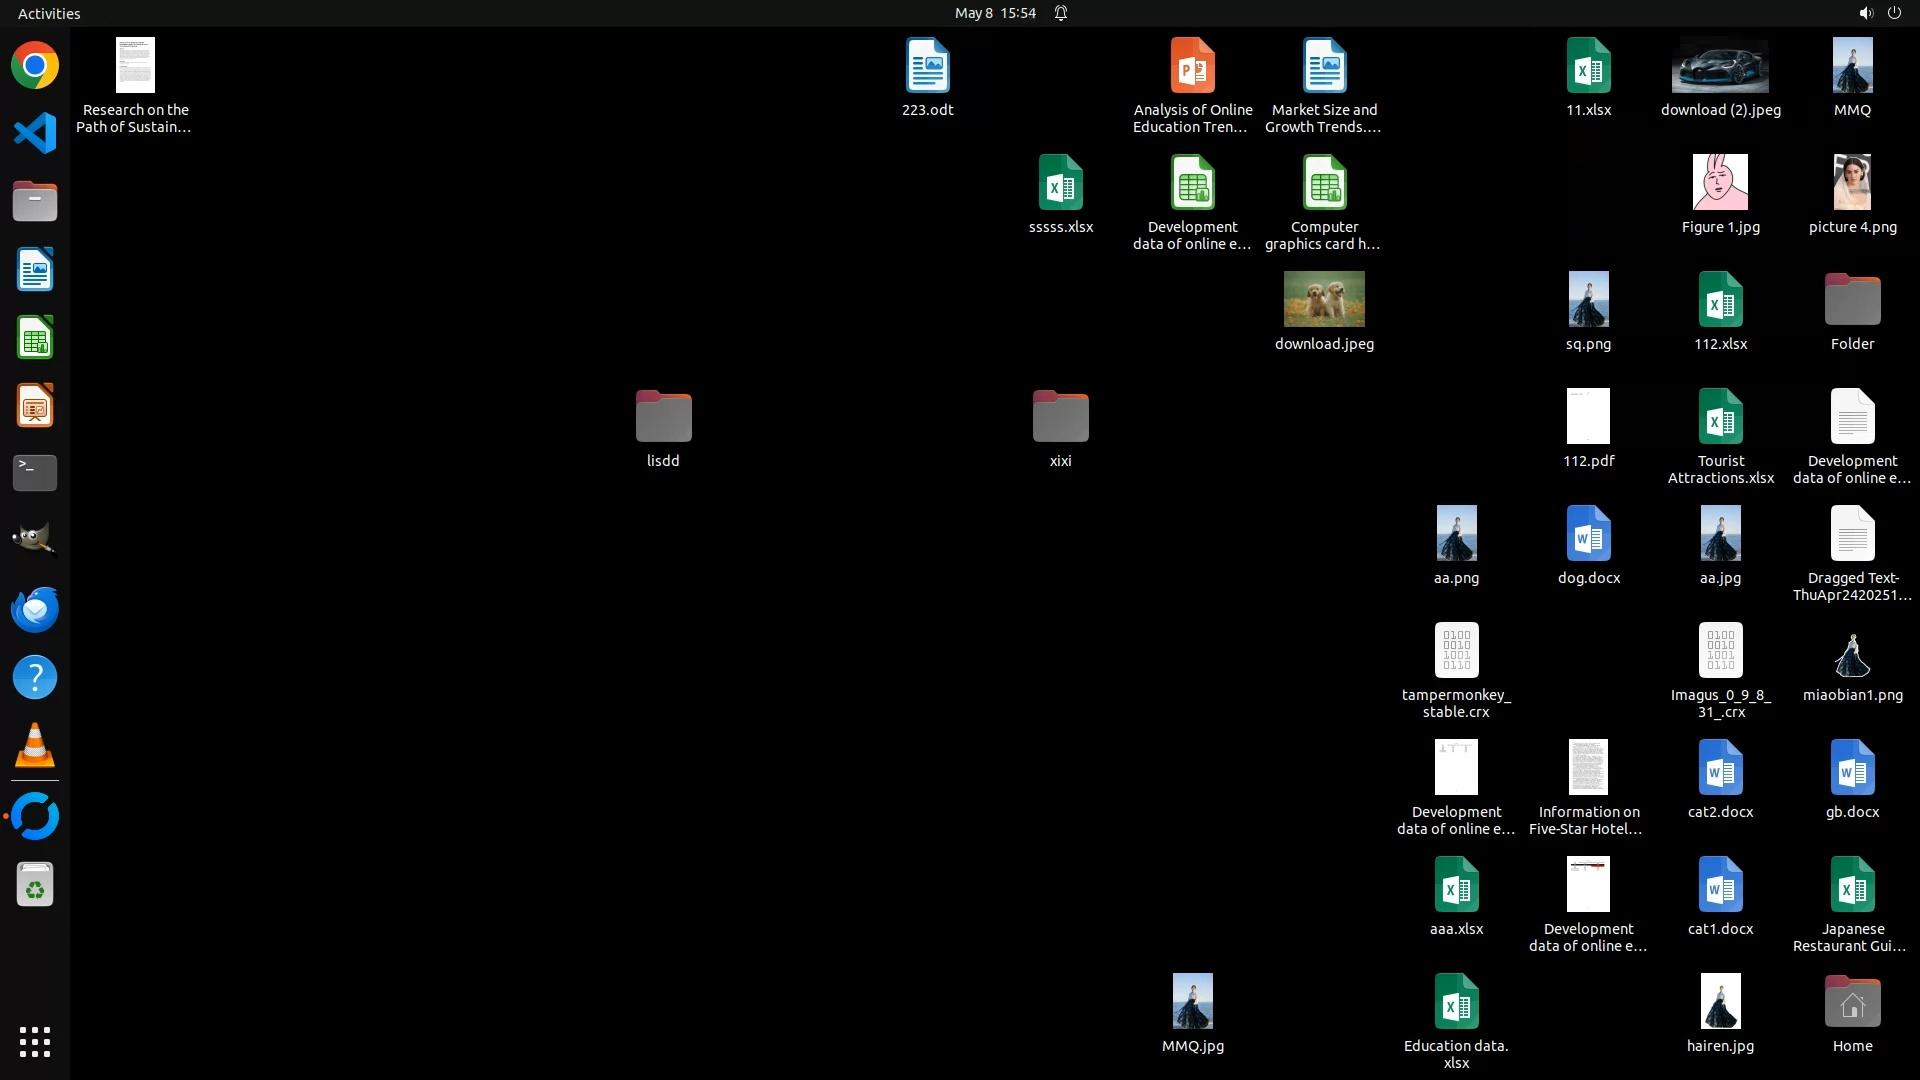
Task: Open Google Chrome from the dock
Action: 35,66
